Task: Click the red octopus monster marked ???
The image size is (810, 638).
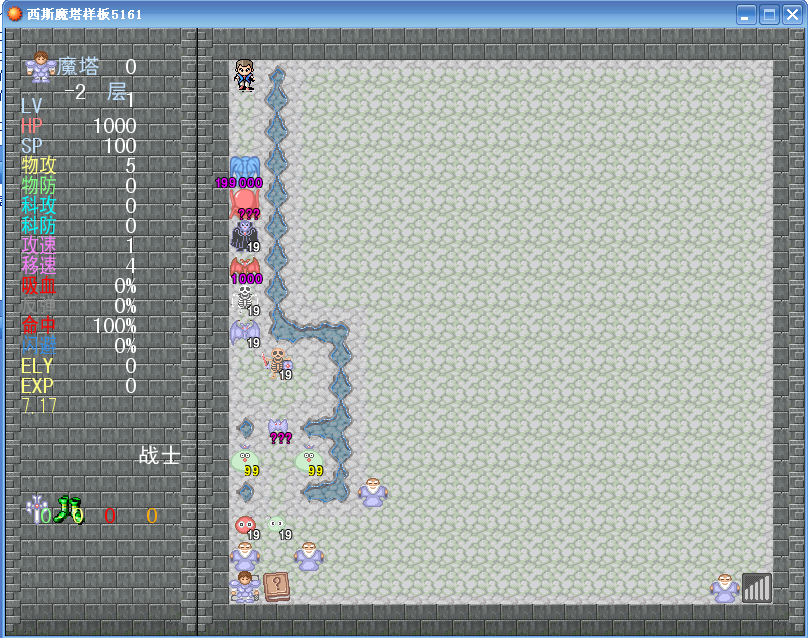Action: coord(245,204)
